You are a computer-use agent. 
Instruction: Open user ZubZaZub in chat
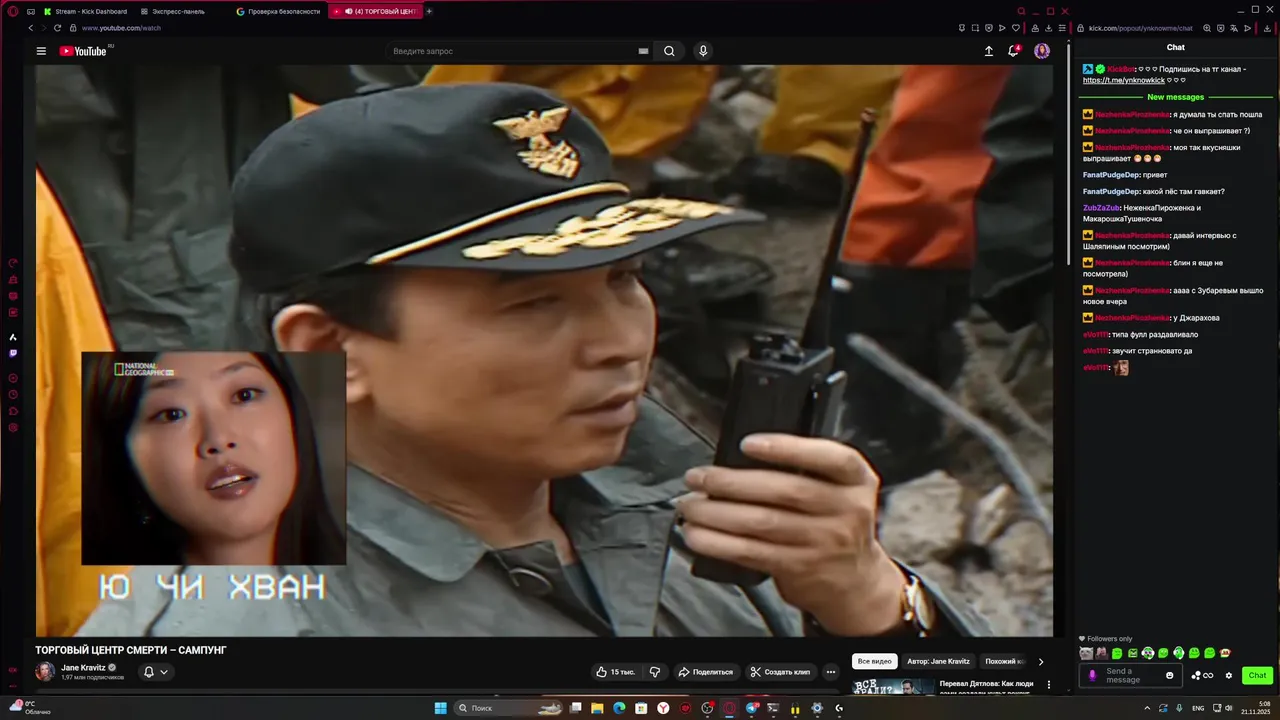tap(1102, 208)
